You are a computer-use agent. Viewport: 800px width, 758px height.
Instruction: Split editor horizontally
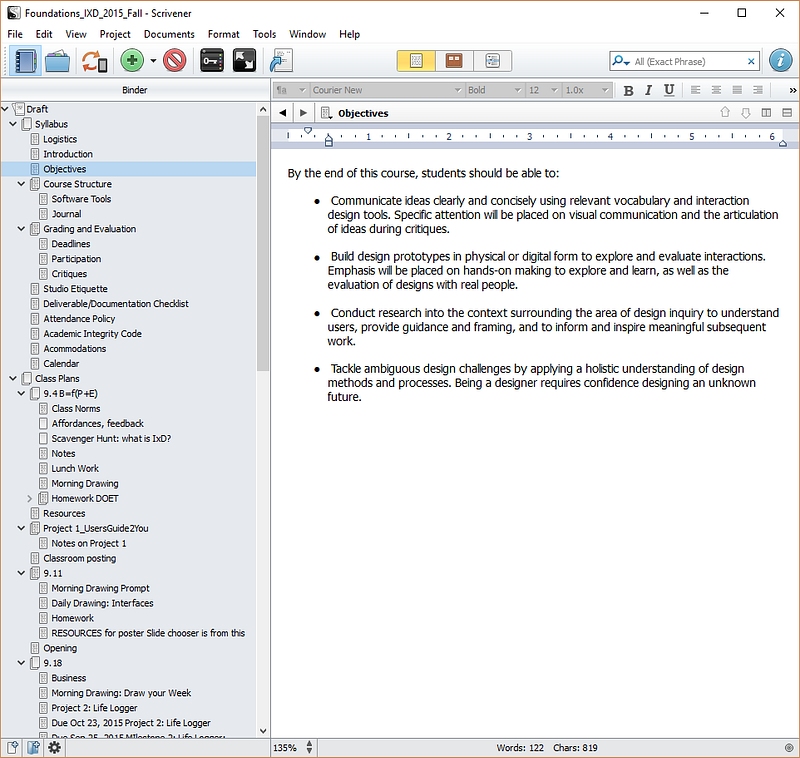pyautogui.click(x=787, y=112)
